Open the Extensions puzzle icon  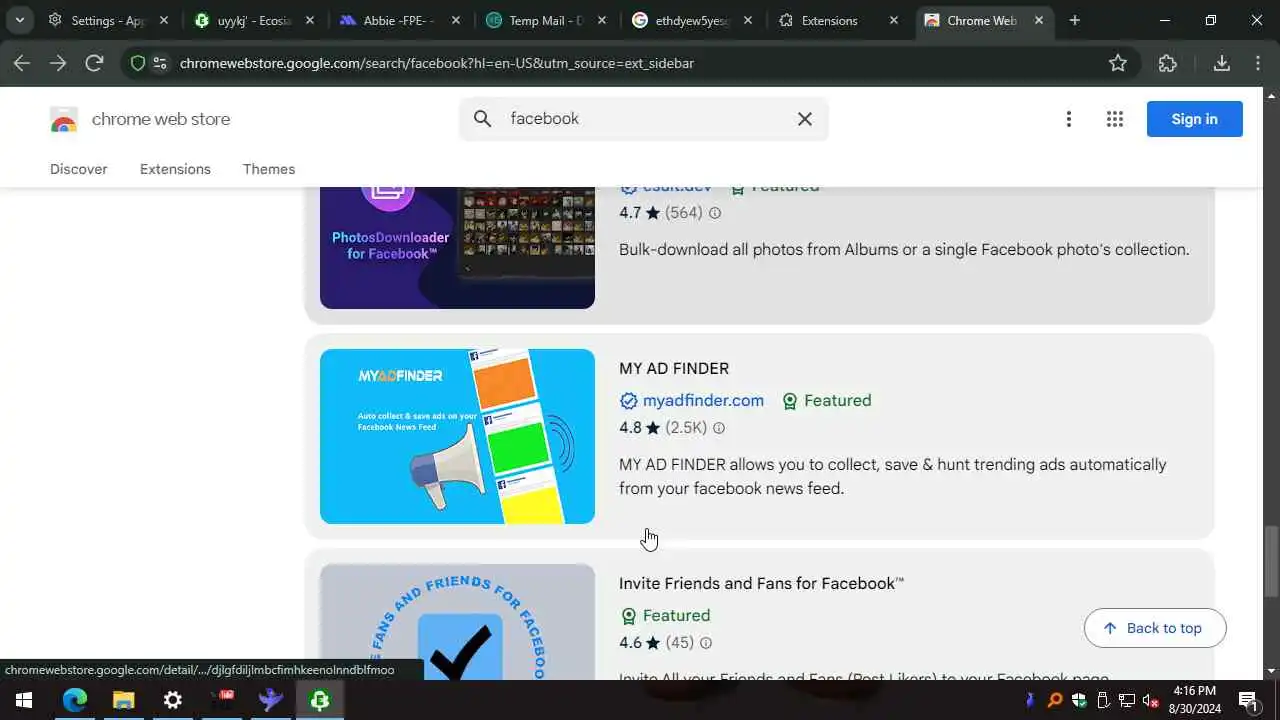(x=1168, y=63)
